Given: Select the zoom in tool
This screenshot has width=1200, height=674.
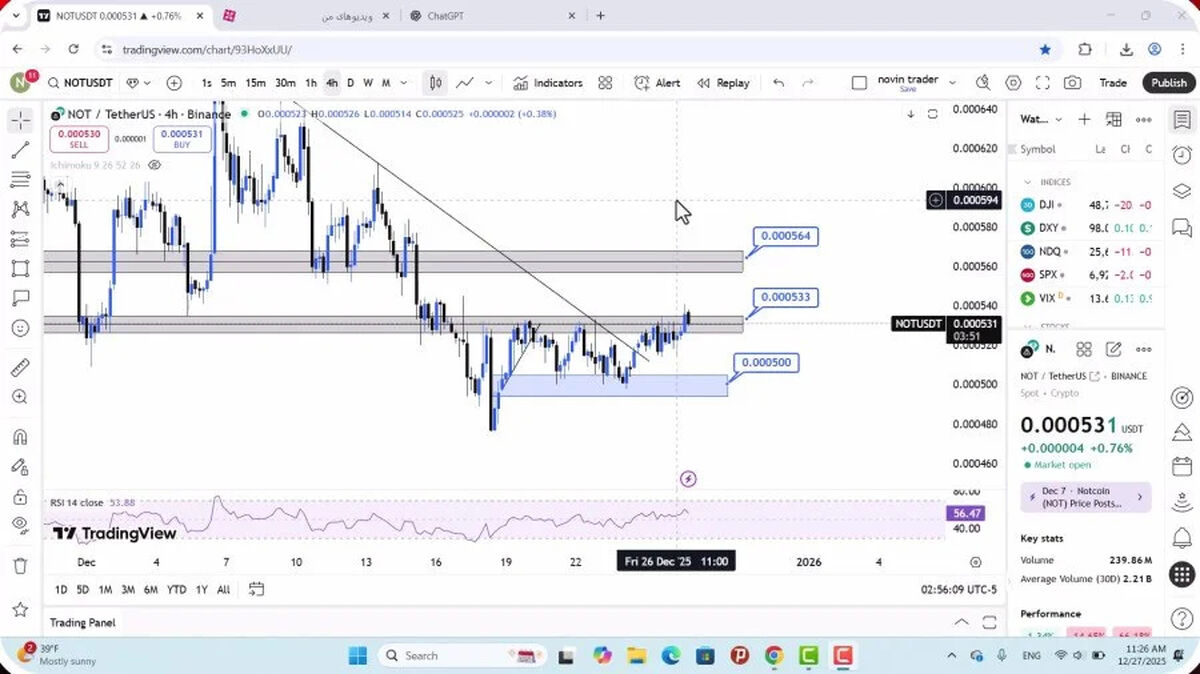Looking at the screenshot, I should (20, 397).
